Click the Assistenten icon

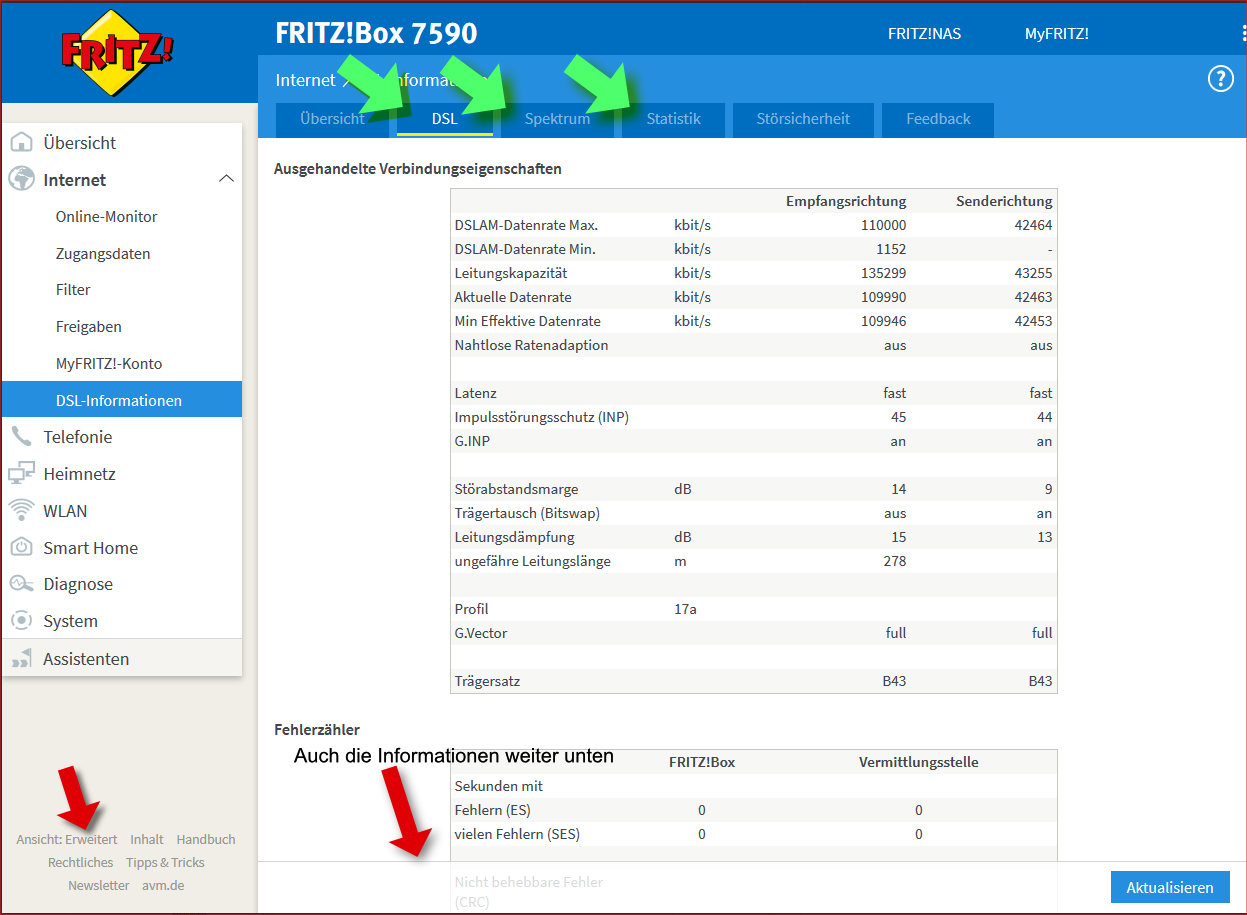pyautogui.click(x=21, y=659)
